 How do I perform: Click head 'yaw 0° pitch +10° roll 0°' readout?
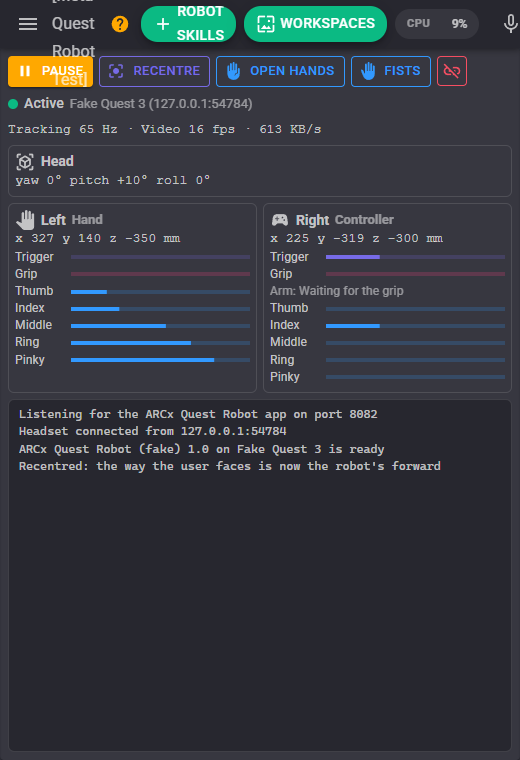click(x=113, y=180)
